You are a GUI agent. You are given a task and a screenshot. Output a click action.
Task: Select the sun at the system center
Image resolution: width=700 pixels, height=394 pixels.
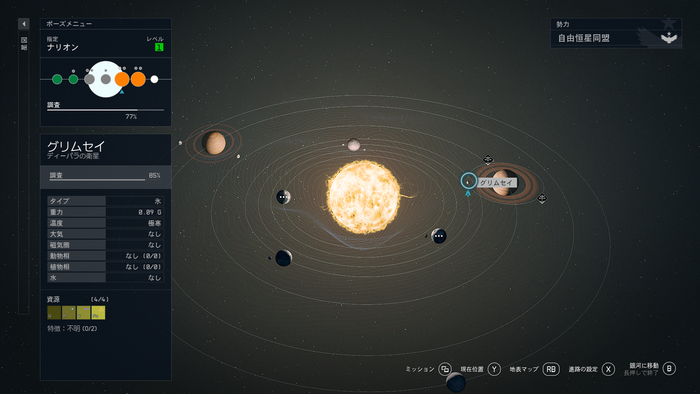point(363,197)
